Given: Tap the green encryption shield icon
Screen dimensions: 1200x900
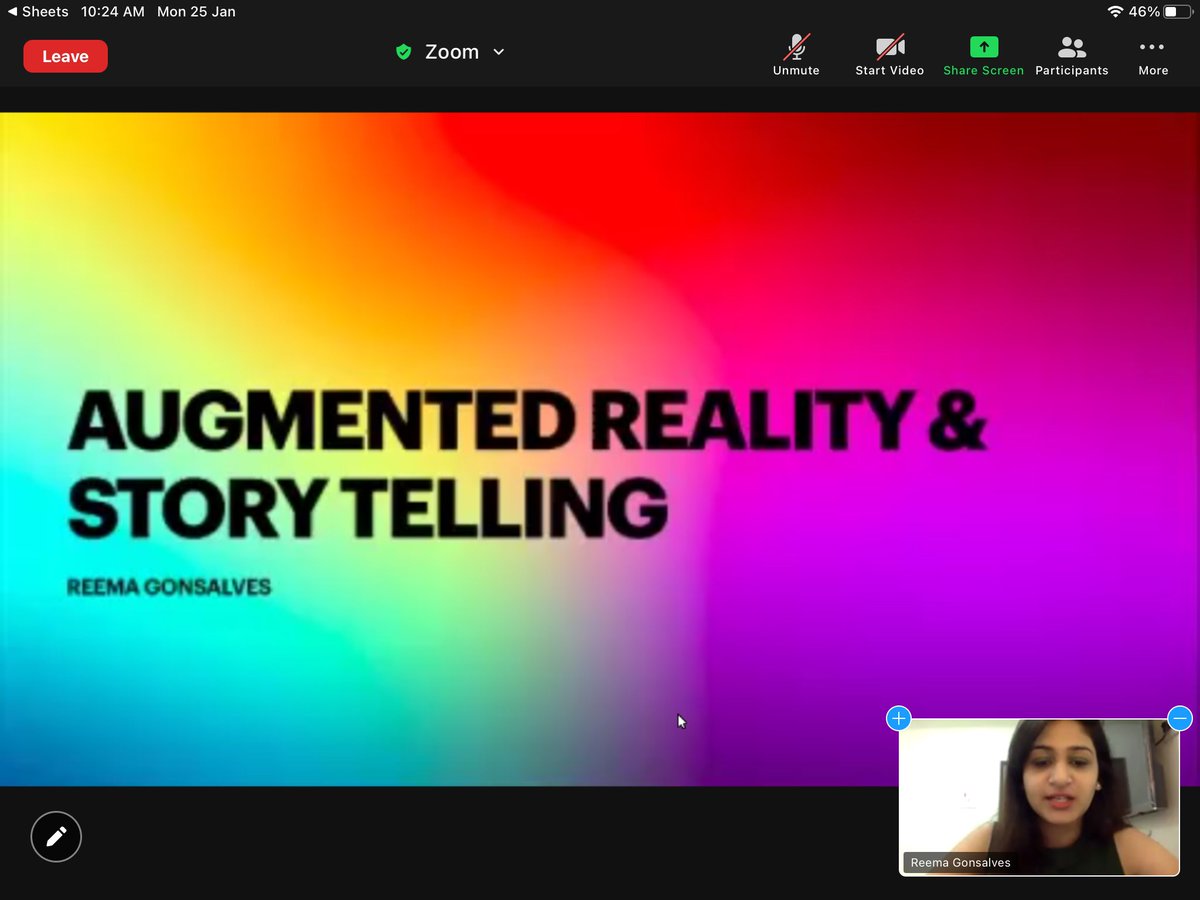Looking at the screenshot, I should point(403,51).
